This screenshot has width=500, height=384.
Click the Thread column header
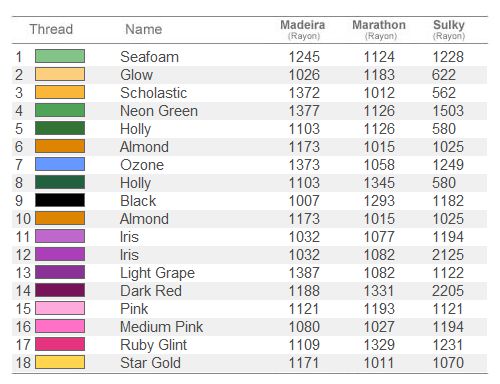click(x=51, y=29)
